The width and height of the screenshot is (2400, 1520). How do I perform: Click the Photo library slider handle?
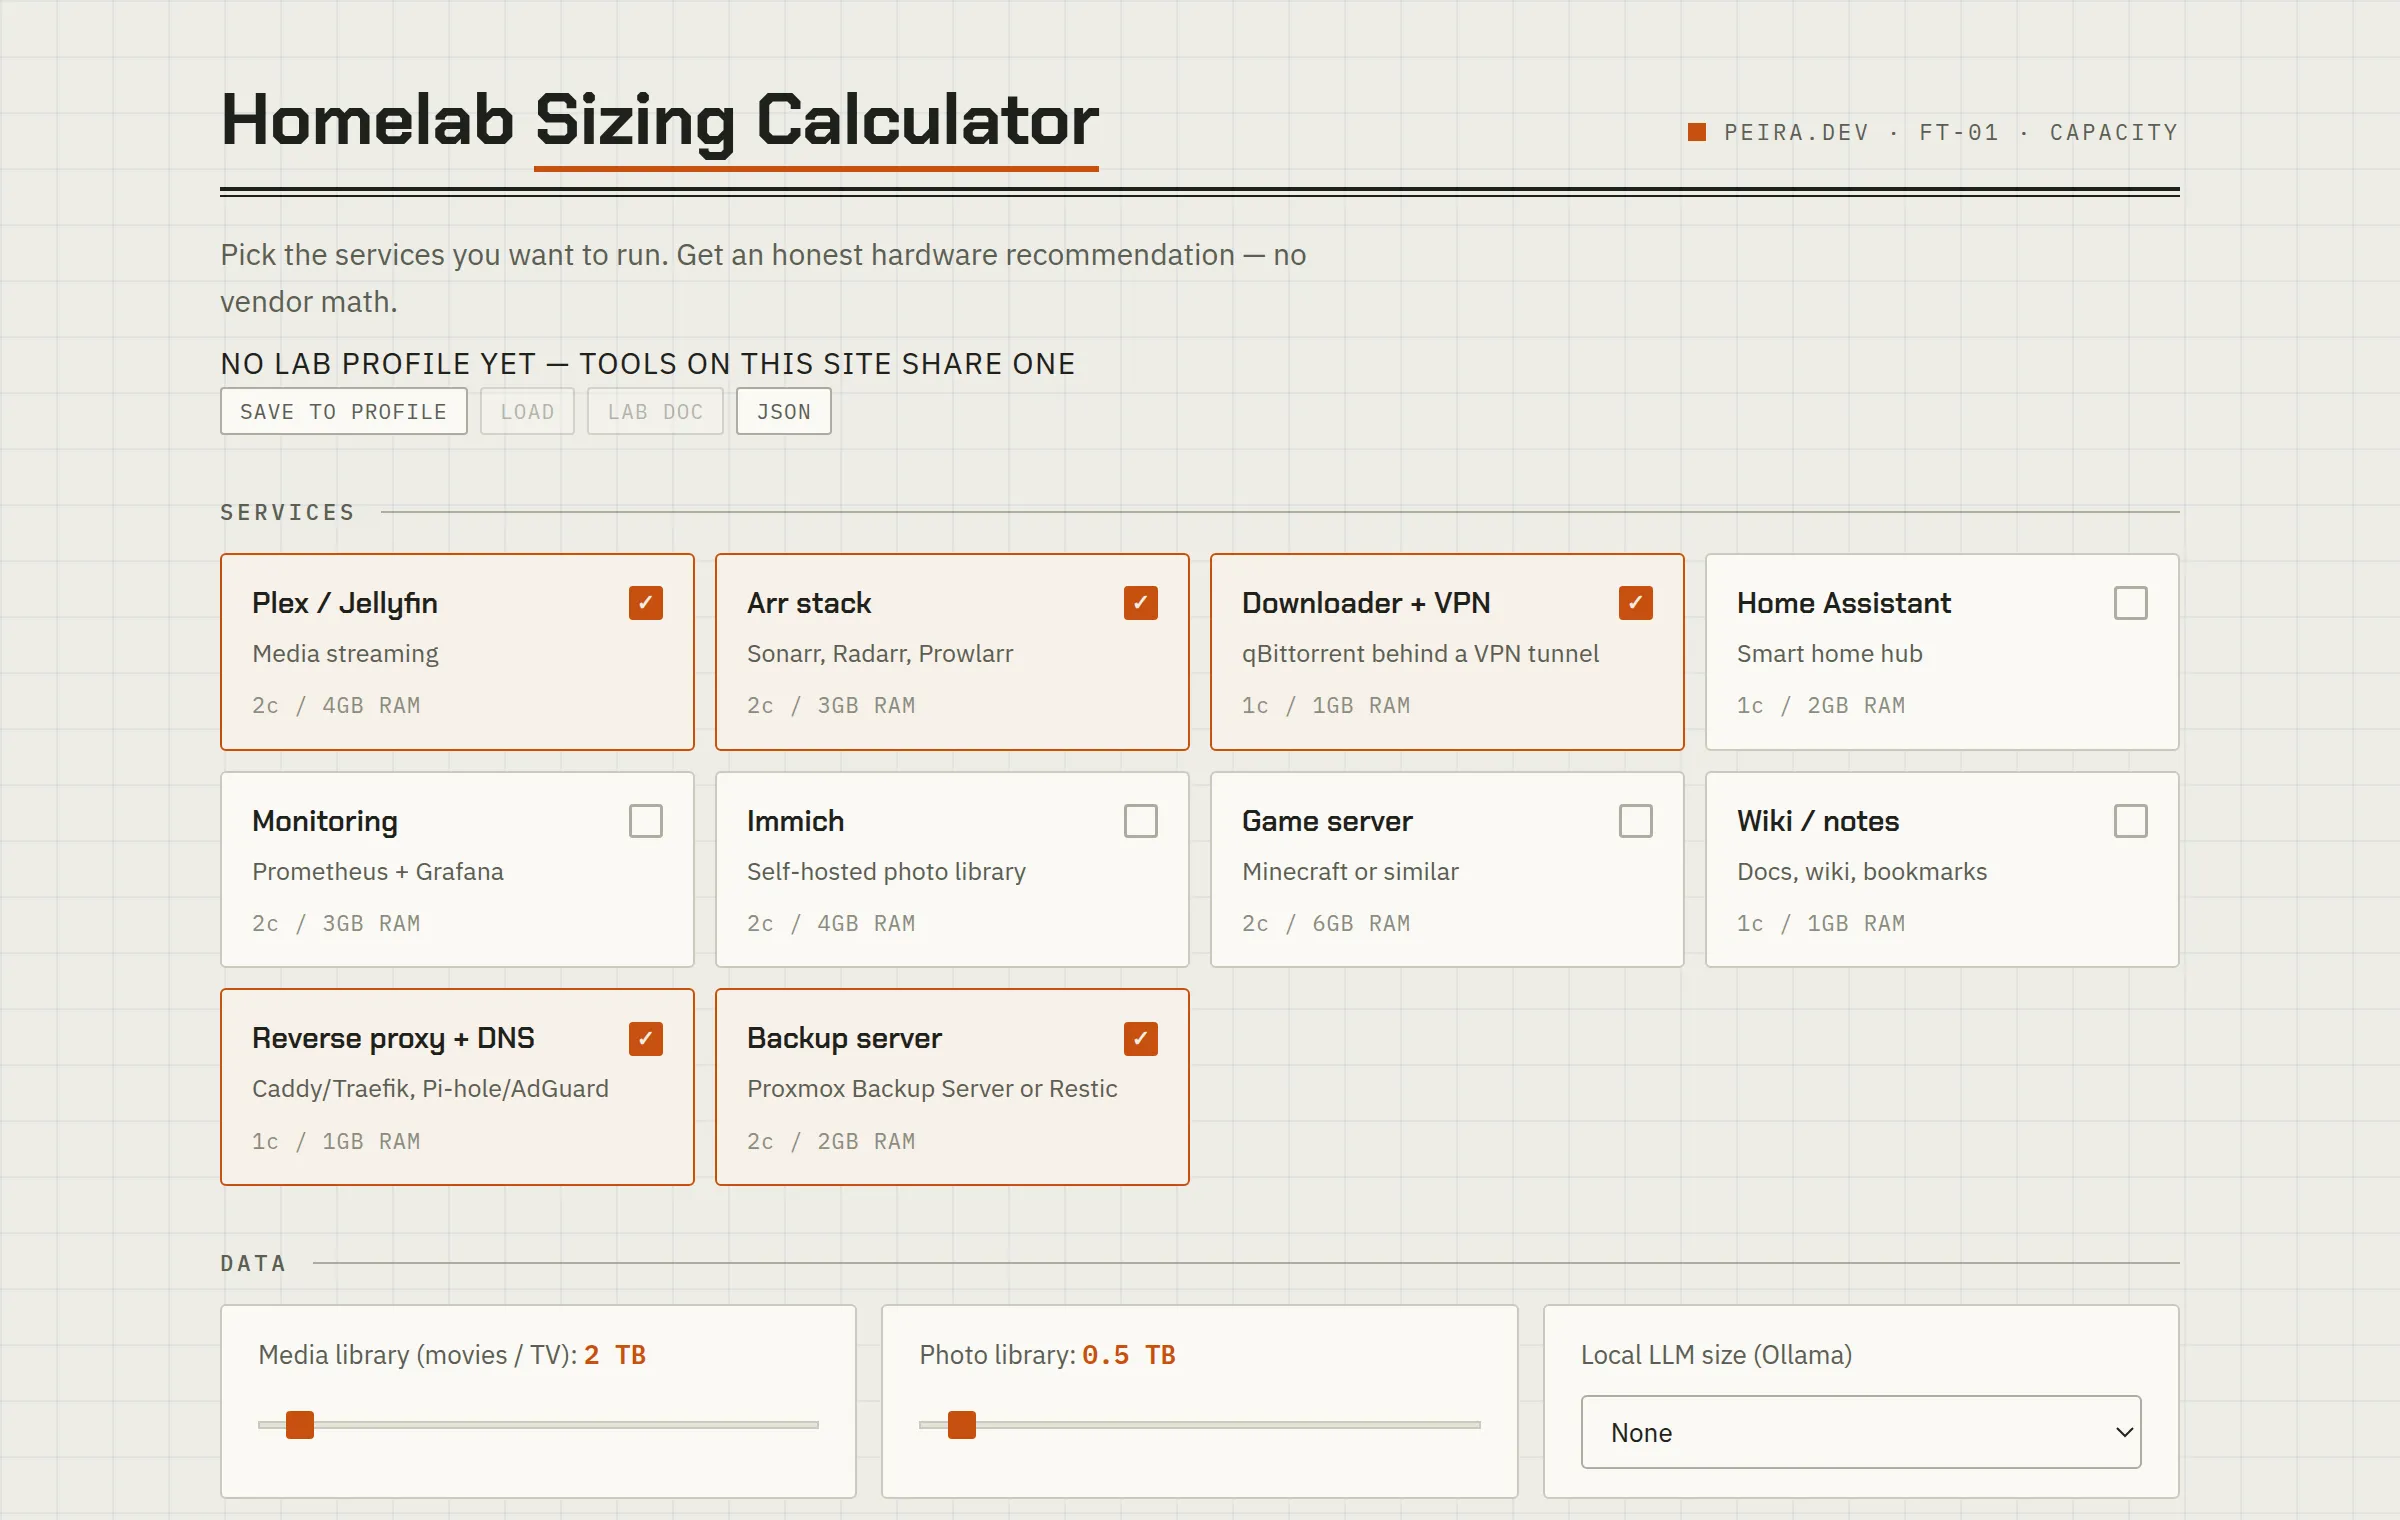(962, 1425)
